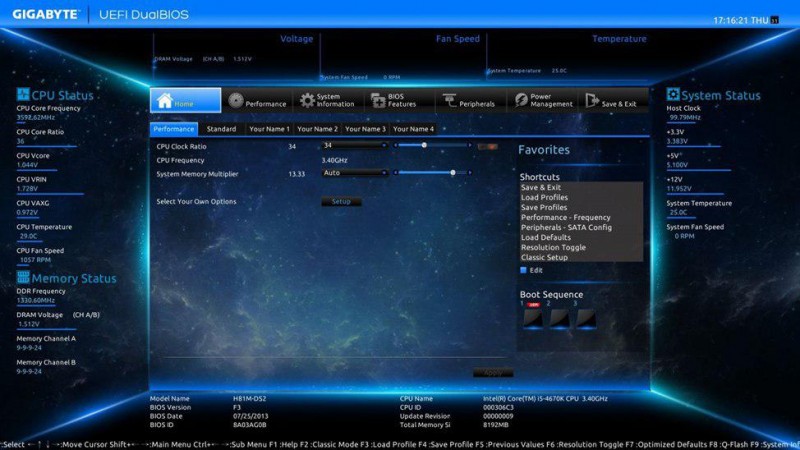Screen dimensions: 800x450
Task: Click CPU Vcore 1.044V reading
Action: [27, 165]
